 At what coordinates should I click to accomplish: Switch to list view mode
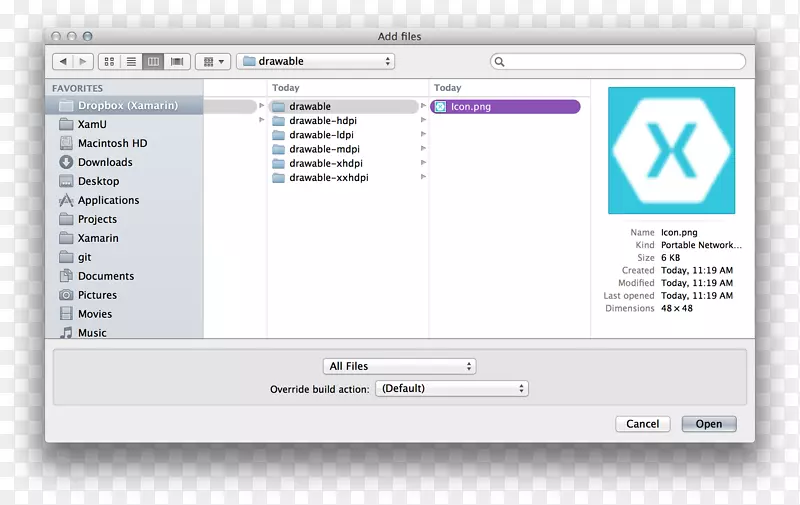point(131,62)
